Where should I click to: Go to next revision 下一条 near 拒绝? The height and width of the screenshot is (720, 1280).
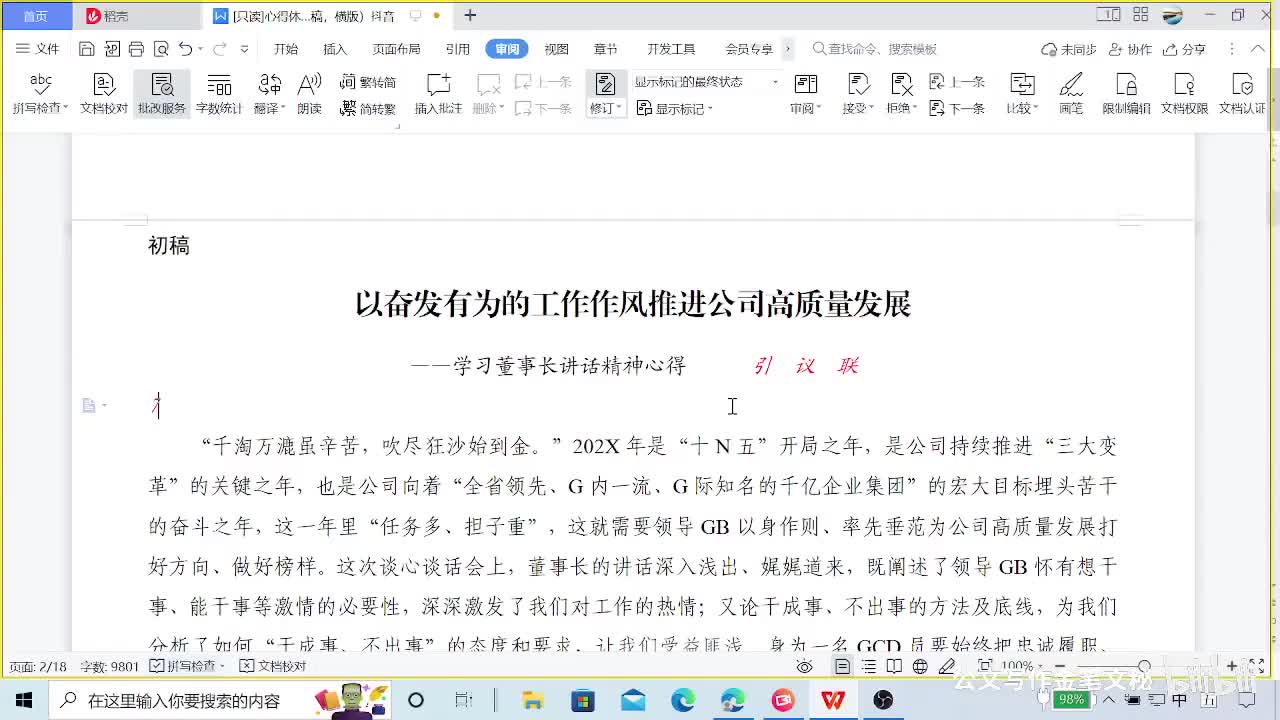coord(957,108)
